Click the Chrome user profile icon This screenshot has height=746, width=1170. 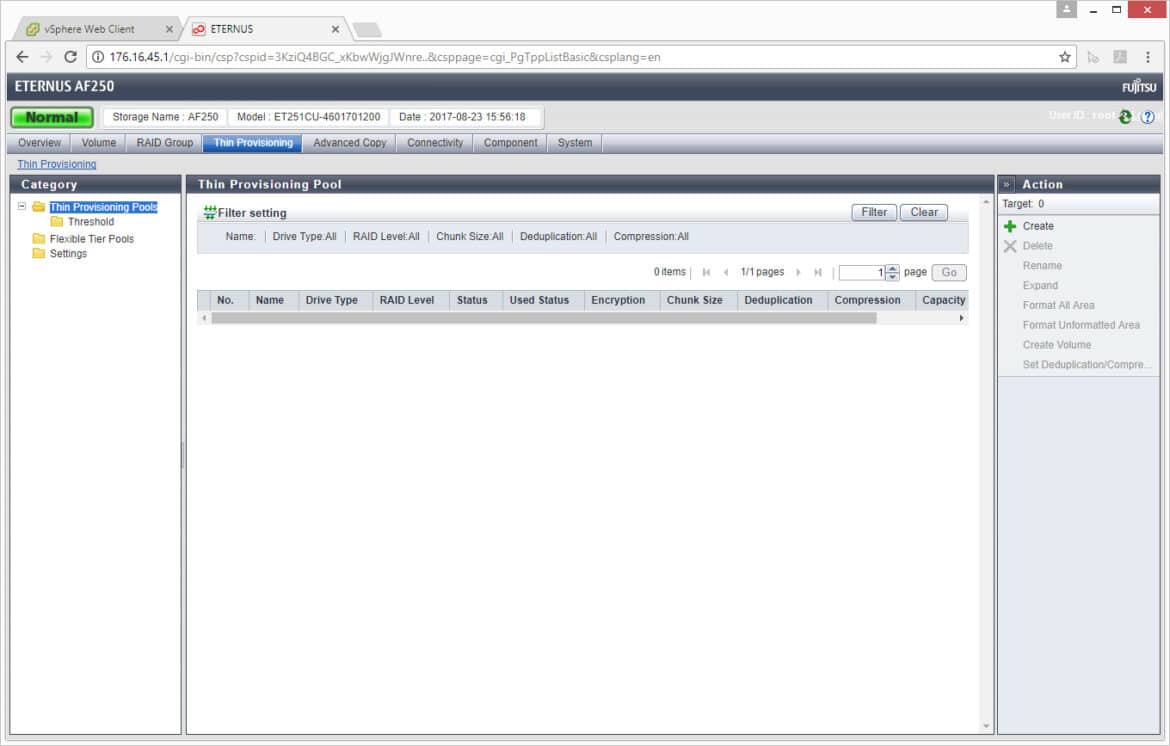[x=1066, y=10]
